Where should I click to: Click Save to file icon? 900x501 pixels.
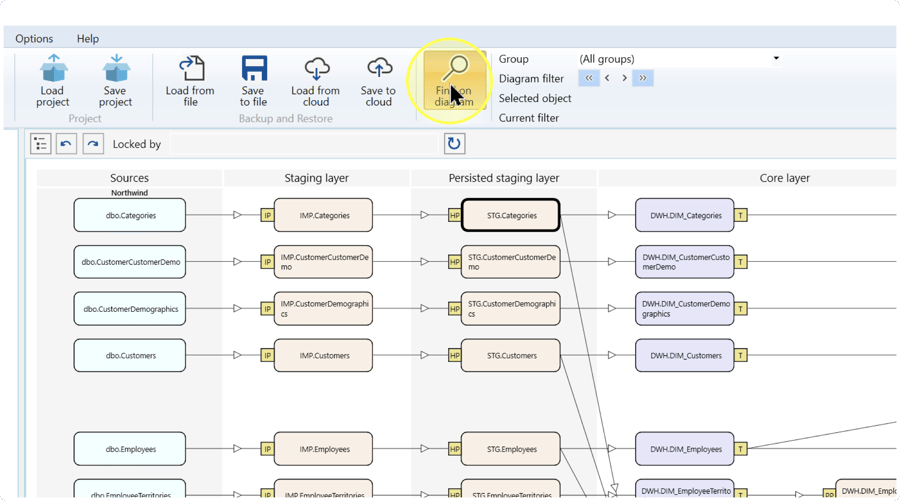pos(254,68)
